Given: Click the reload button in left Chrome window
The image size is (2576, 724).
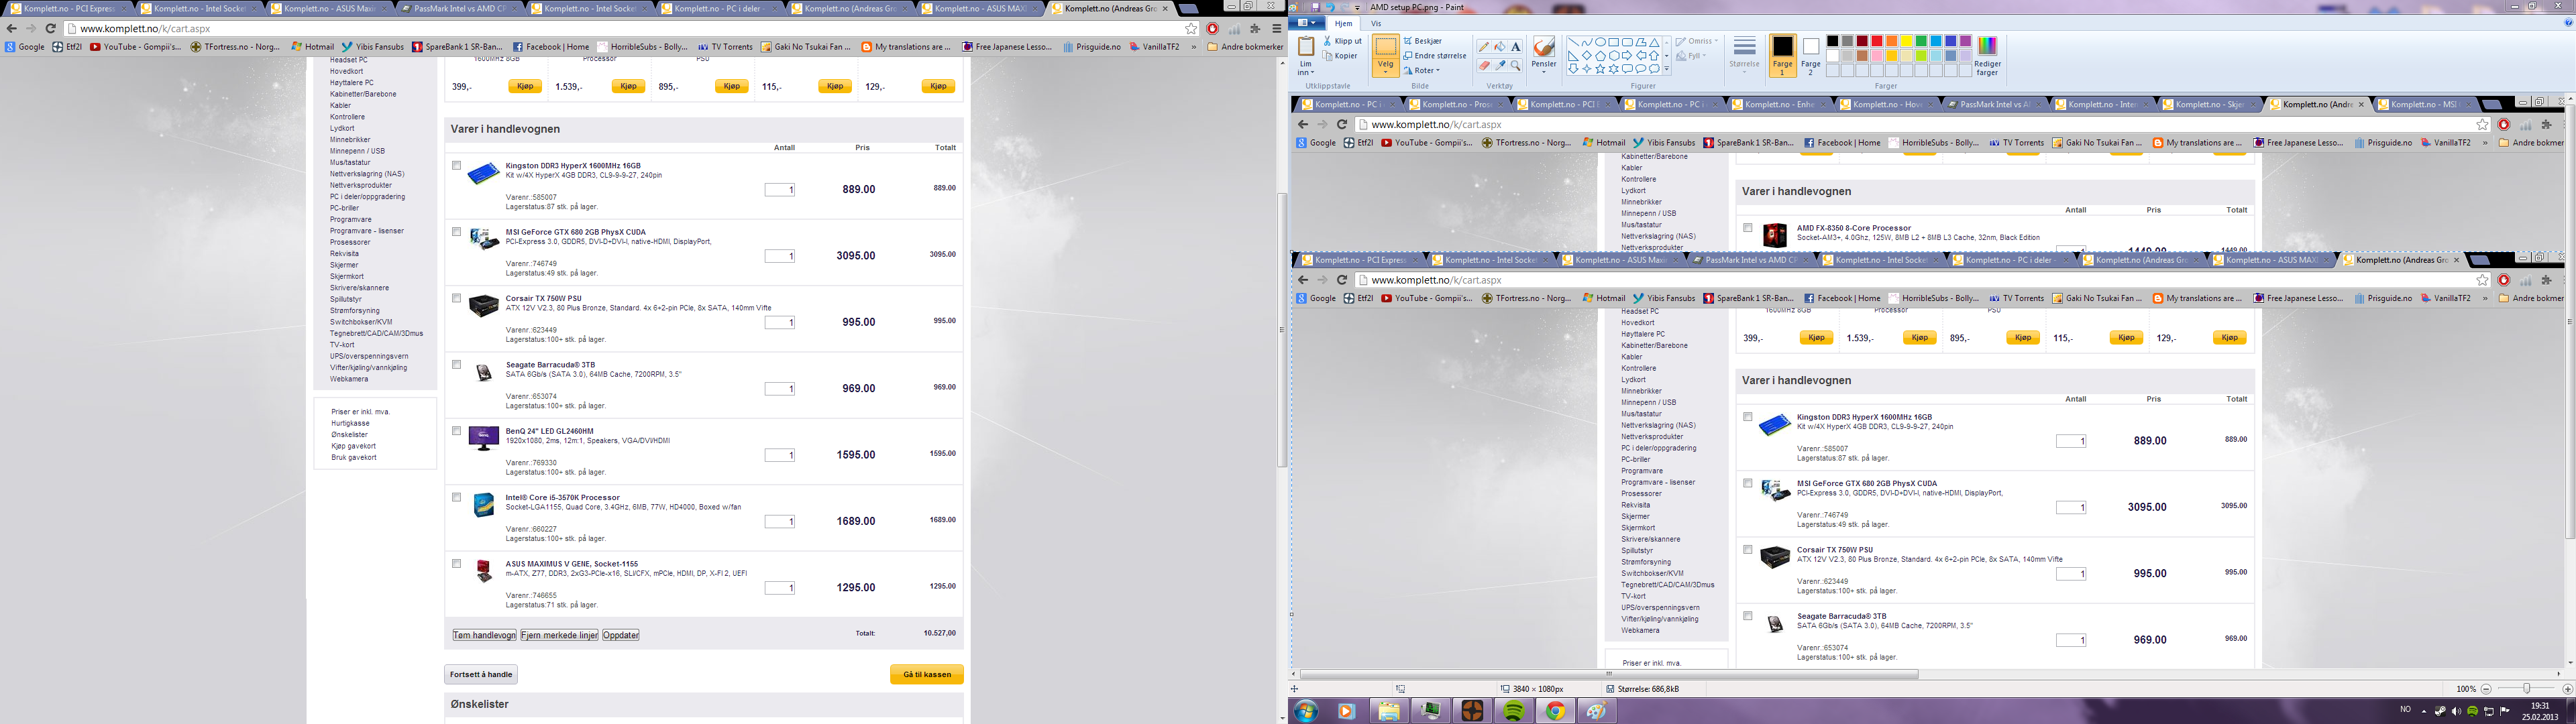Looking at the screenshot, I should [x=50, y=28].
